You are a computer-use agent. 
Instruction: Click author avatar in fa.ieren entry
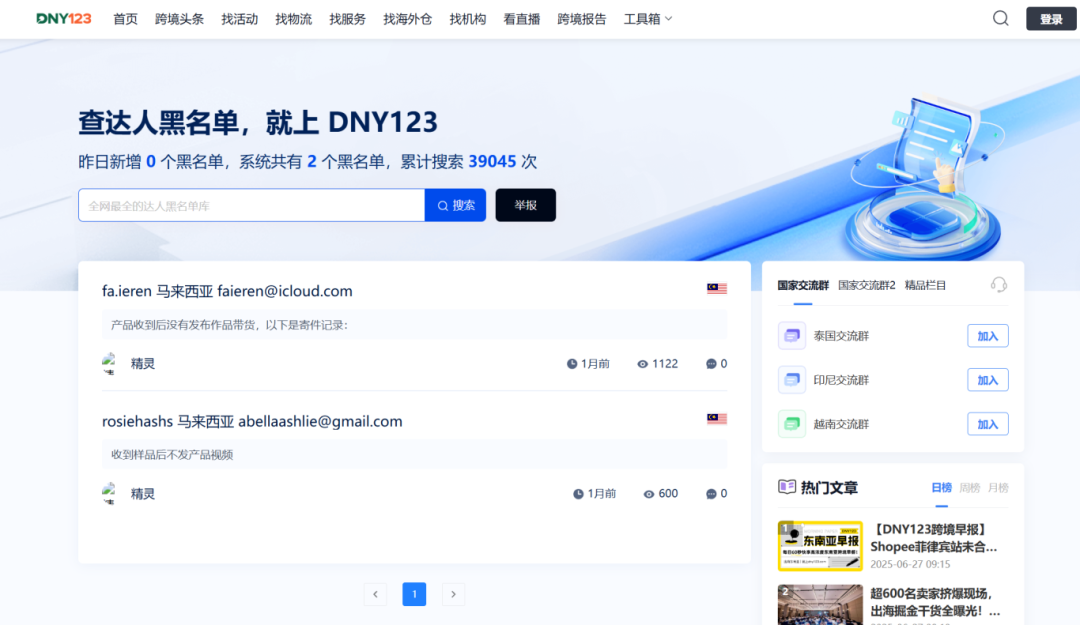point(110,363)
